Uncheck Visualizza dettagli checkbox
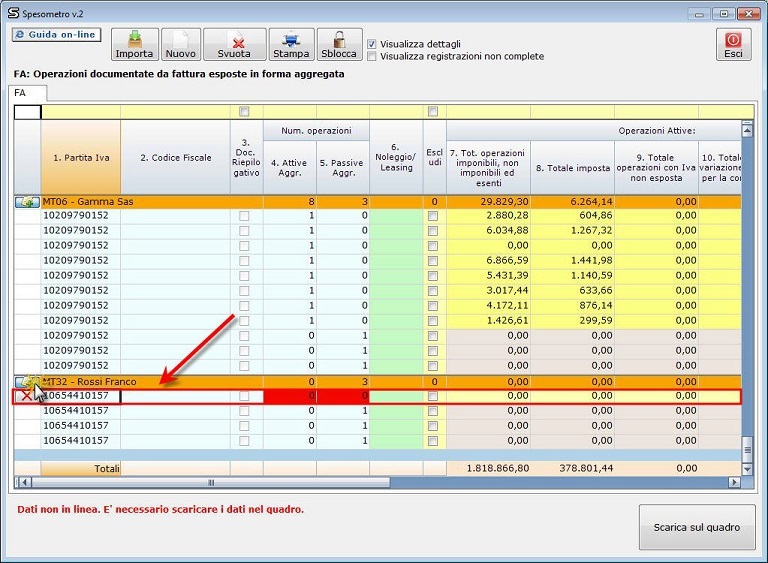Image resolution: width=768 pixels, height=563 pixels. tap(372, 44)
